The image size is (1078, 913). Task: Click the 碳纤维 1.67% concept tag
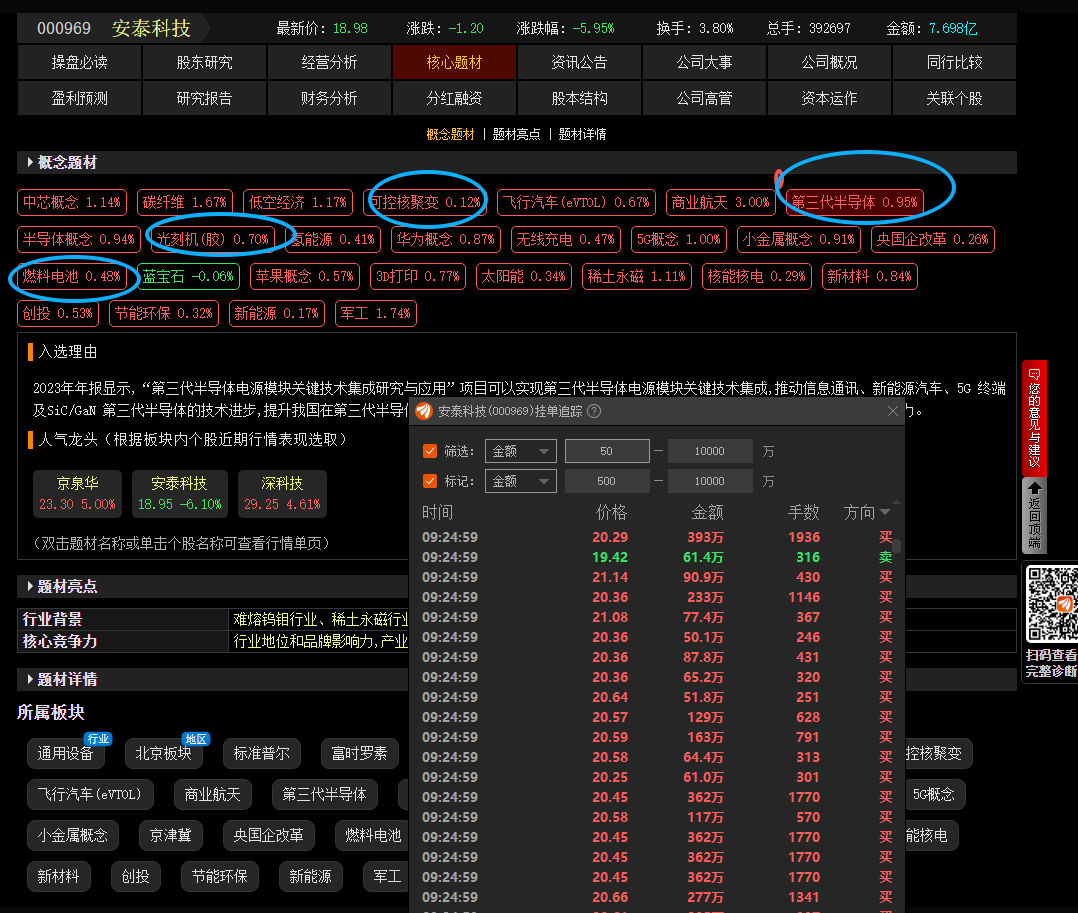[185, 202]
